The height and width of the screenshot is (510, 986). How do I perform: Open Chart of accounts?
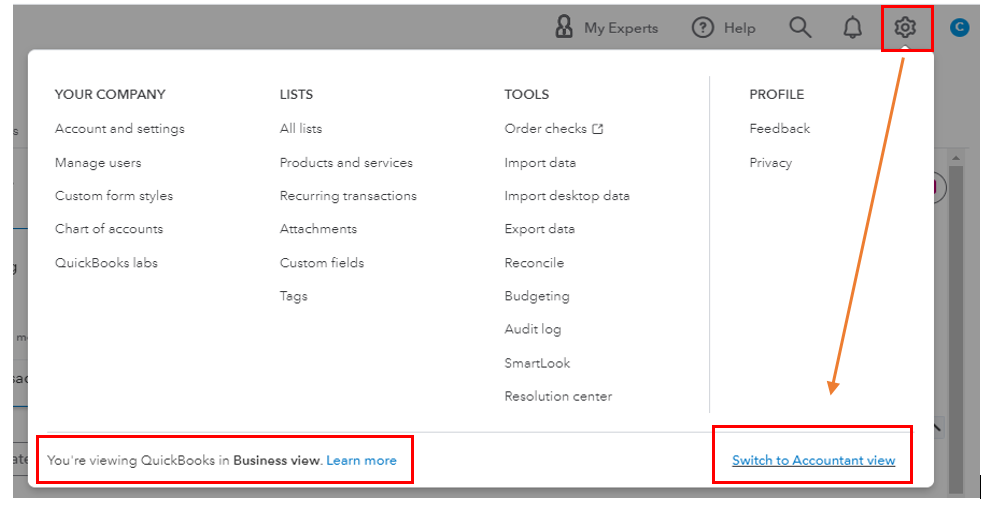coord(109,229)
